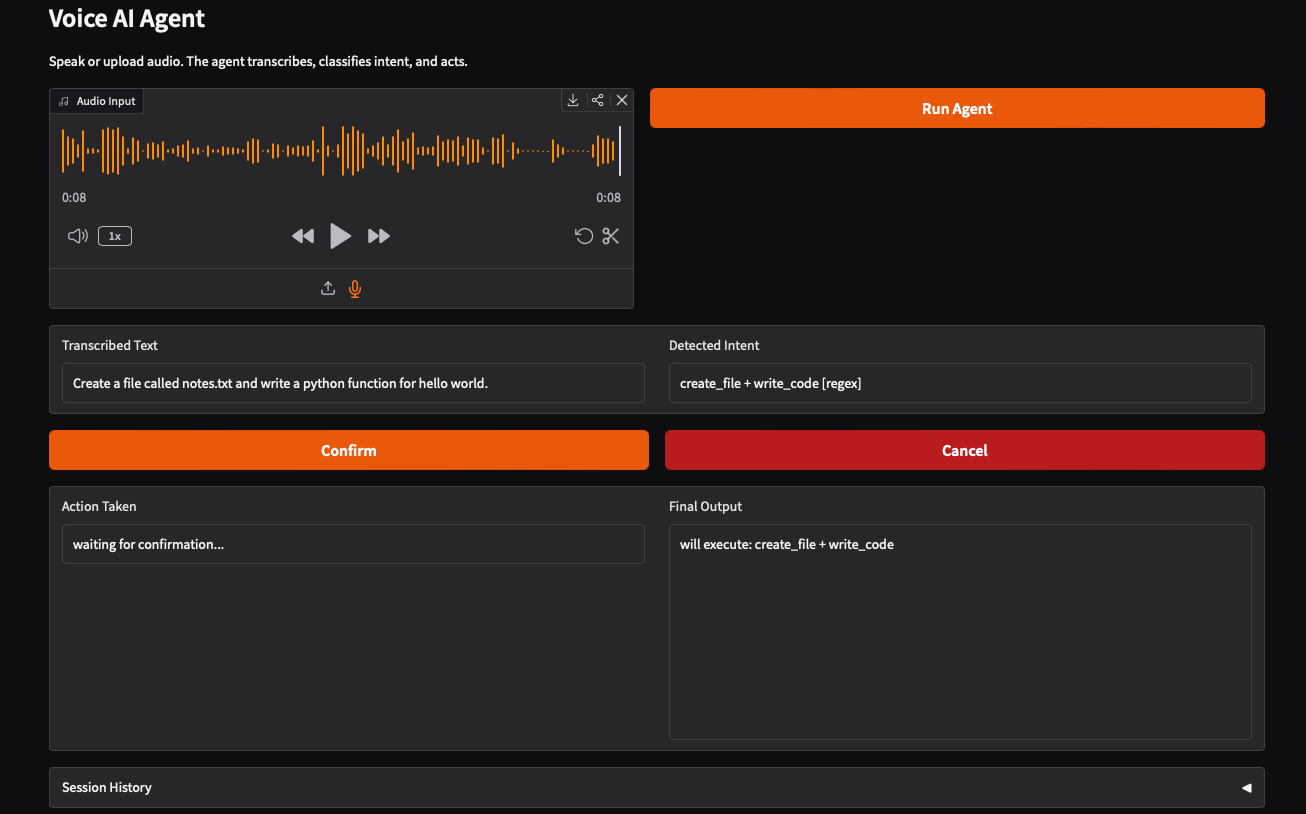Image resolution: width=1306 pixels, height=814 pixels.
Task: Adjust the audio volume speaker icon
Action: tap(78, 236)
